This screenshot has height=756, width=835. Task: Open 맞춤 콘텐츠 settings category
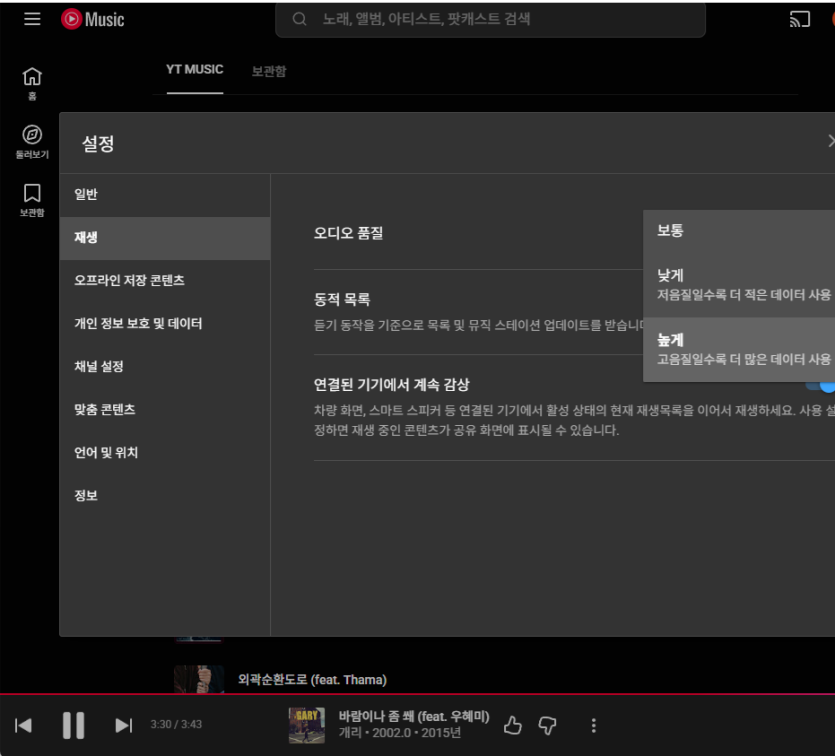[x=165, y=410]
